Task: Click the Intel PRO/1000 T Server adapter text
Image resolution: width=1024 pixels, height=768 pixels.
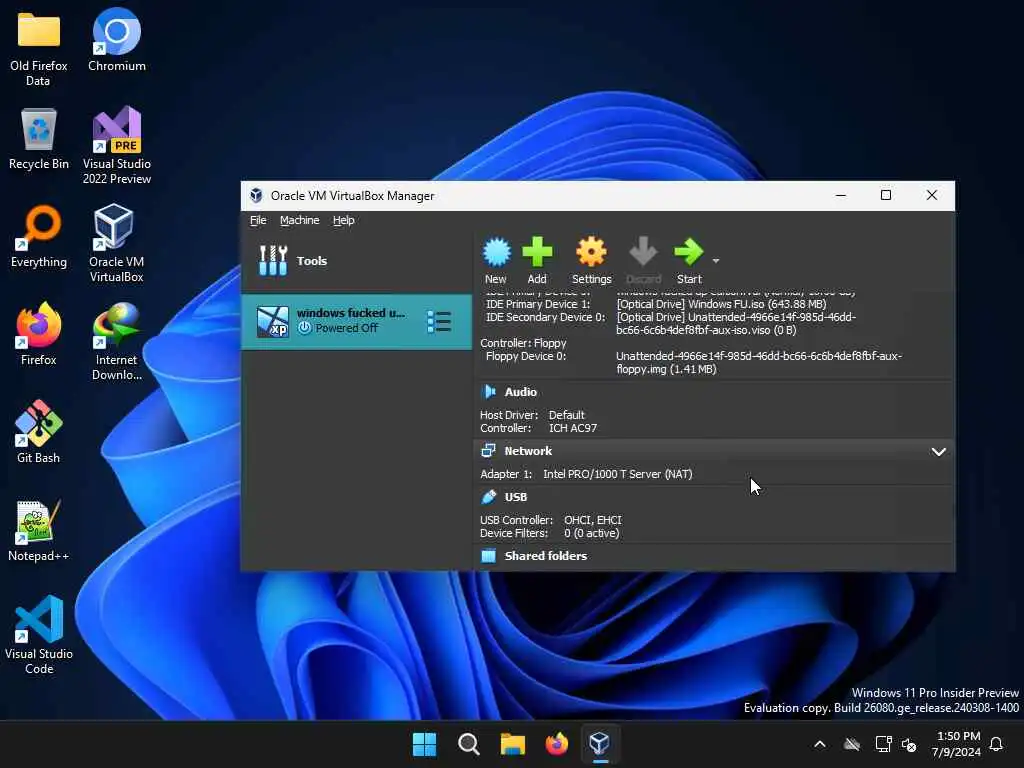Action: pyautogui.click(x=618, y=474)
